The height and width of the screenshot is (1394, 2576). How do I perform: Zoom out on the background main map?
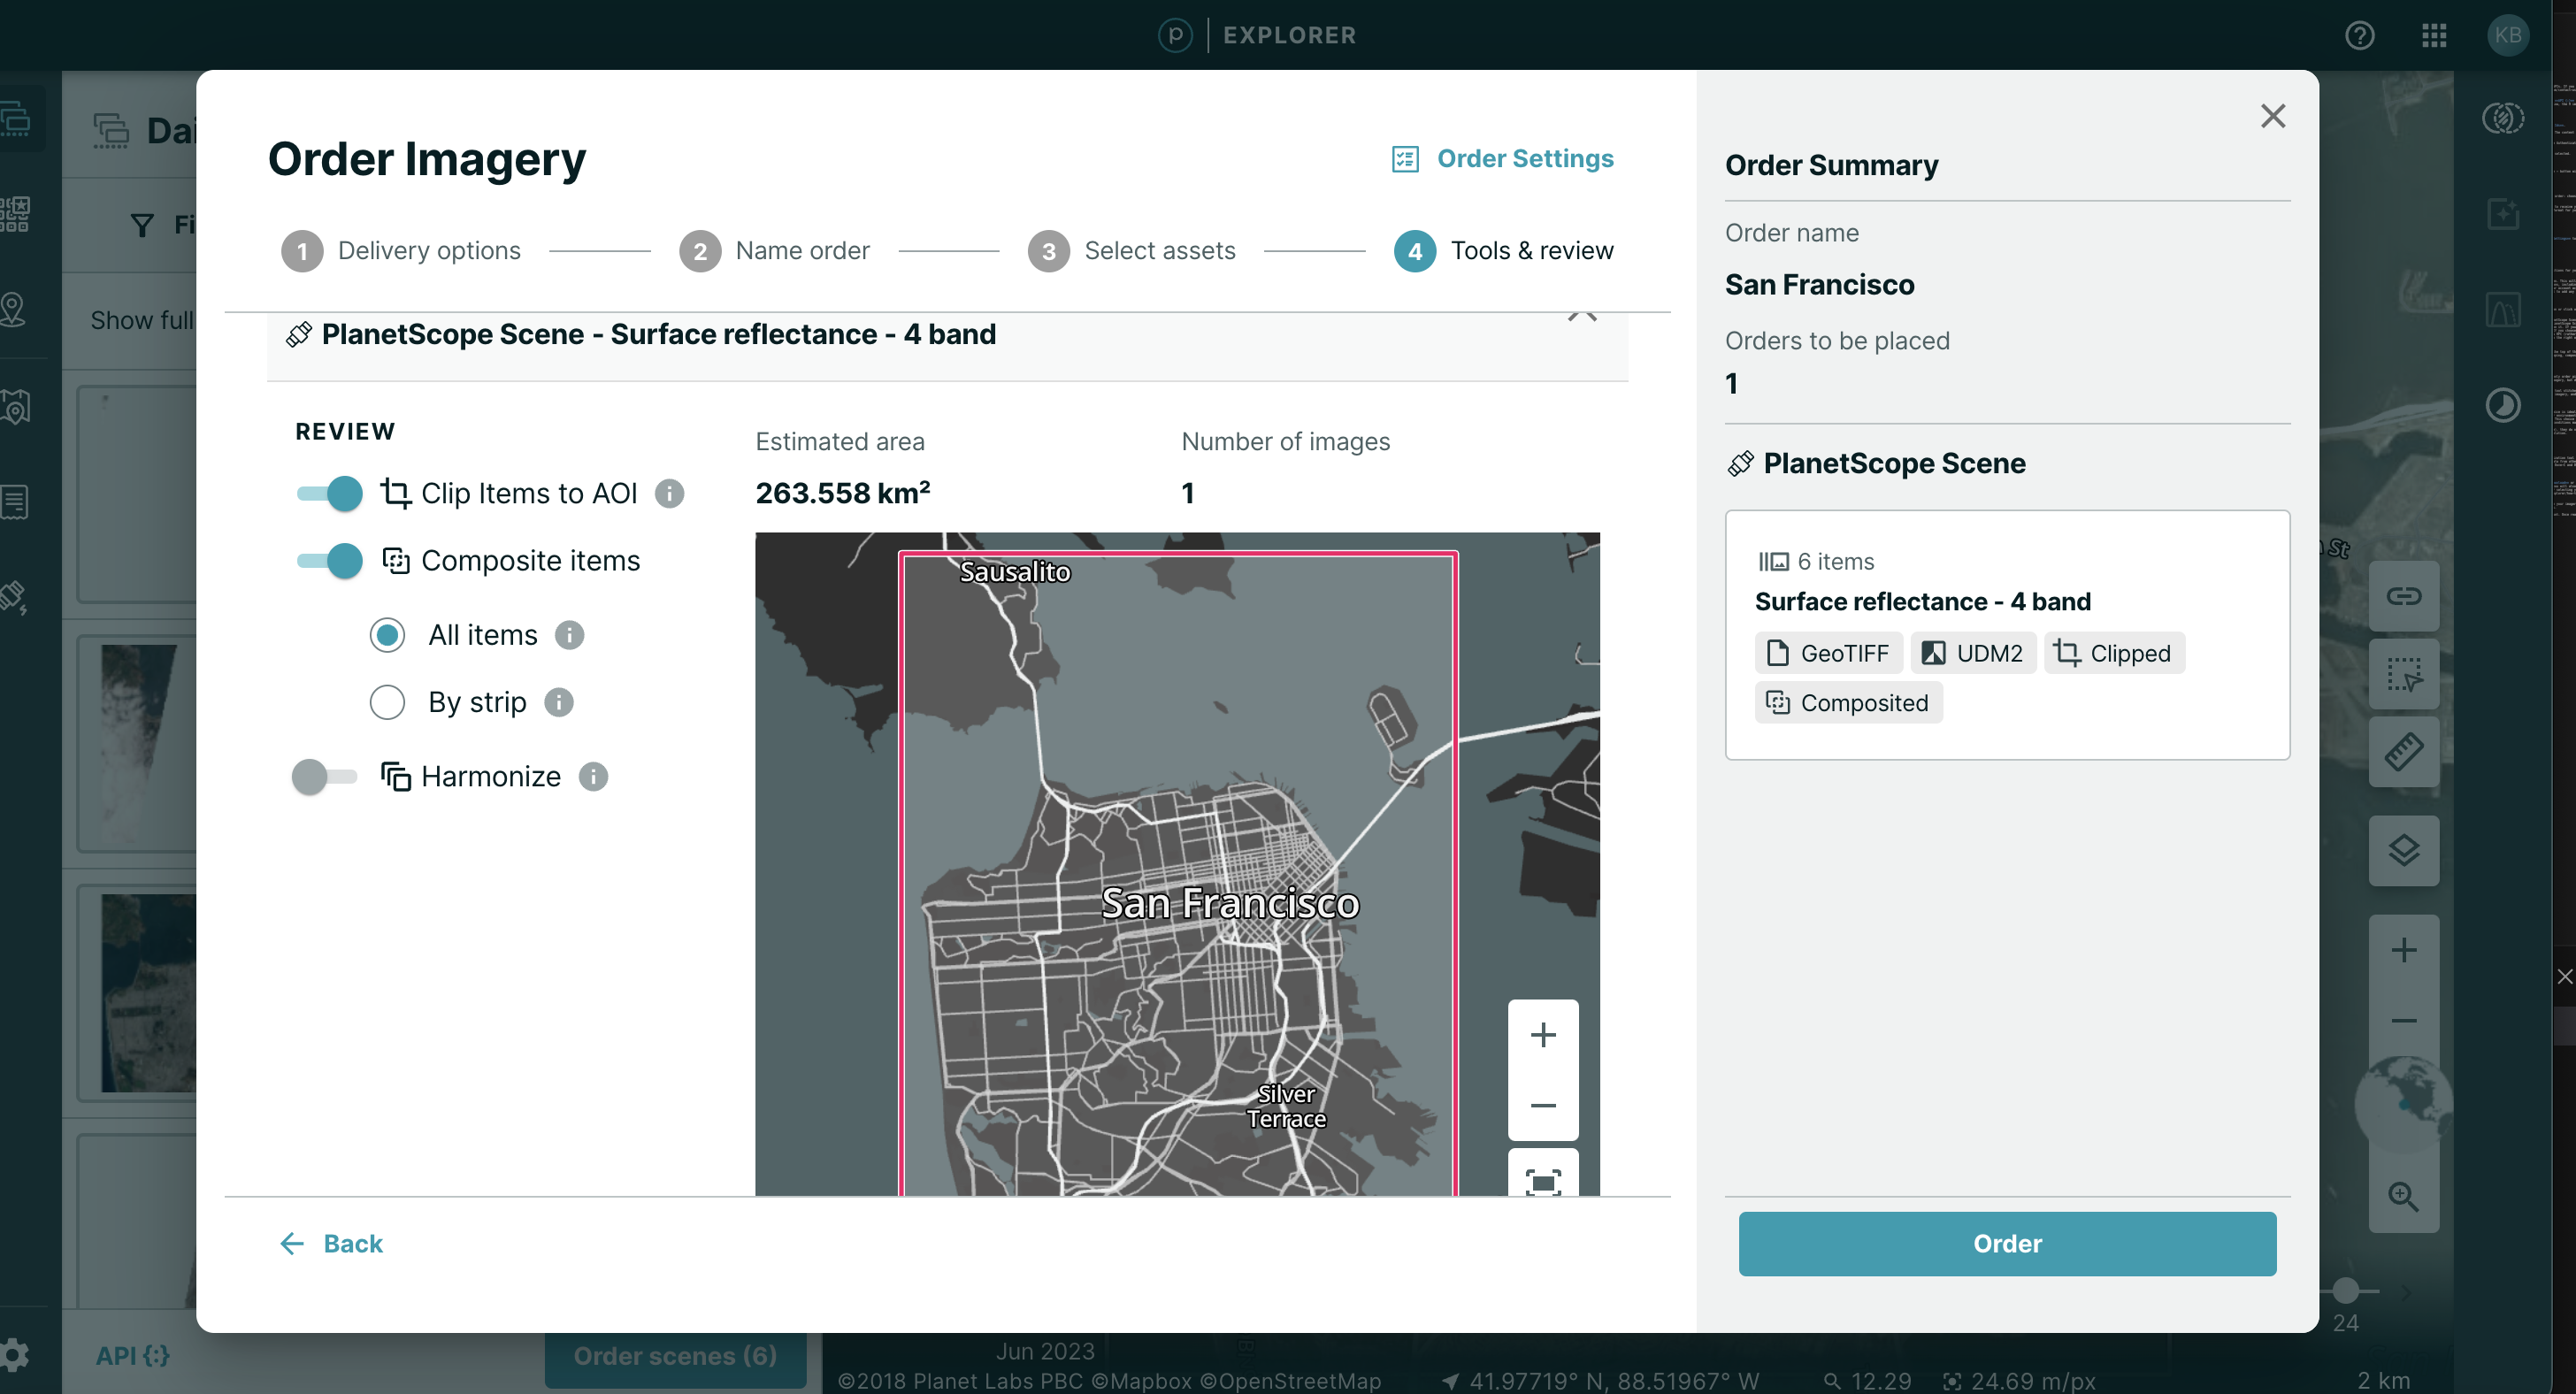tap(2403, 1021)
